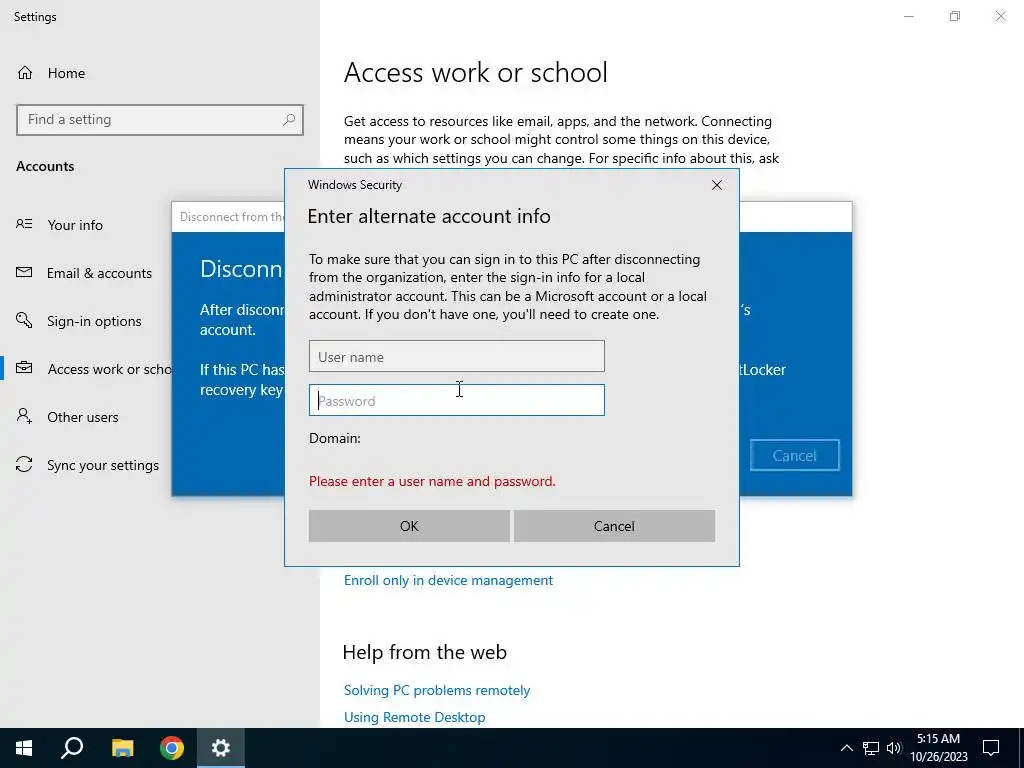Open Sync your settings
Image resolution: width=1024 pixels, height=768 pixels.
pos(103,465)
